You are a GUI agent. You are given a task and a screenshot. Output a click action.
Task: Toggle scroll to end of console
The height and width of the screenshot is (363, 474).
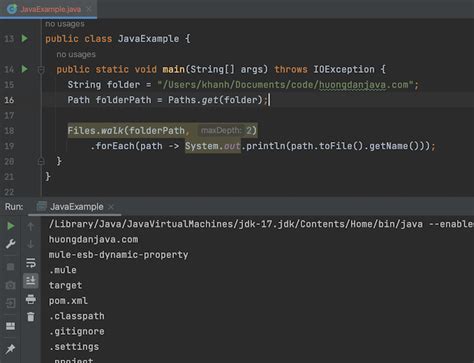coord(31,281)
